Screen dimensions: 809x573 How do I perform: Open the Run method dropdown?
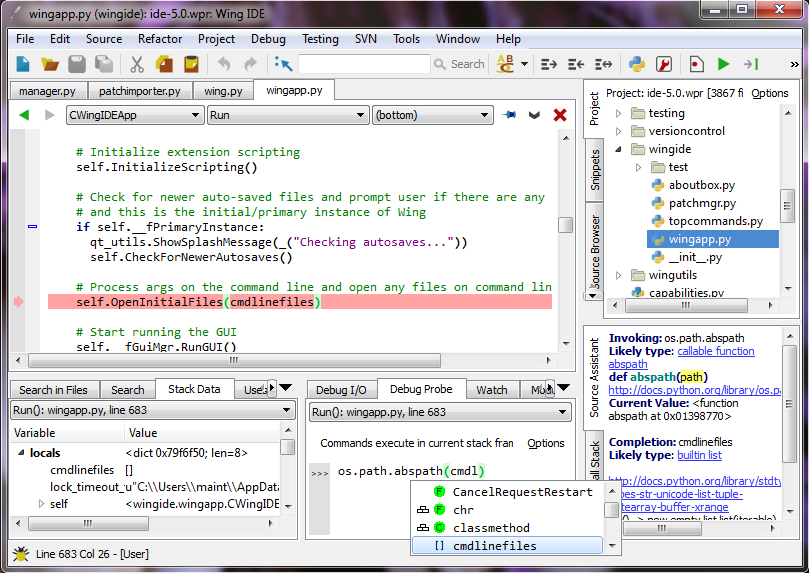point(288,115)
